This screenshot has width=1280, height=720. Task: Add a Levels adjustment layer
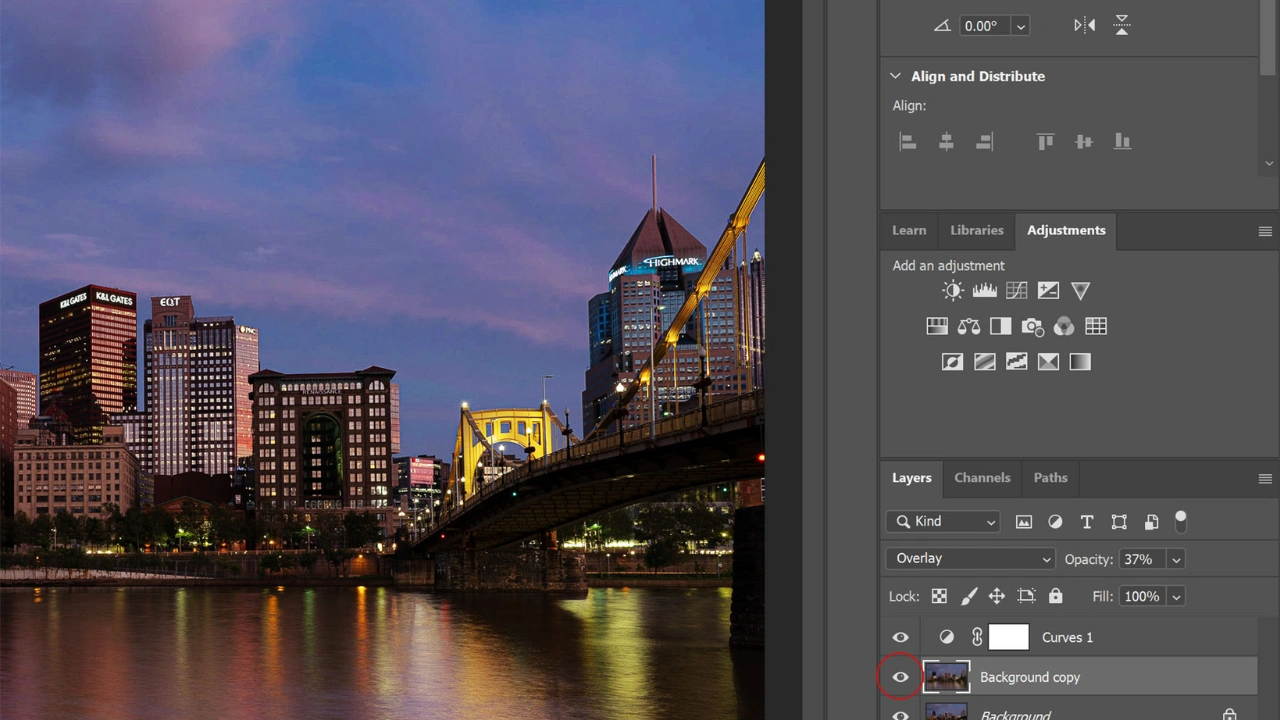984,291
